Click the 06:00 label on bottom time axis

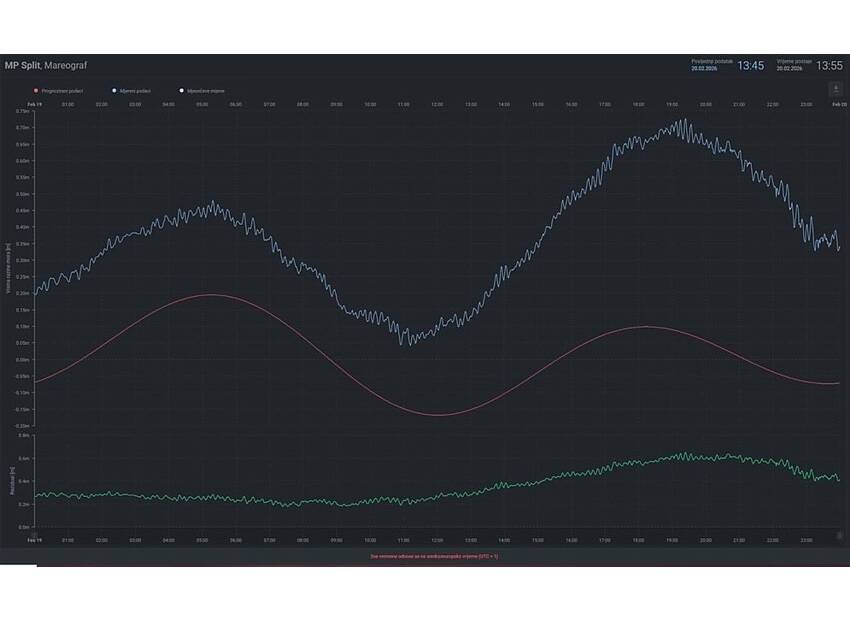pos(235,540)
